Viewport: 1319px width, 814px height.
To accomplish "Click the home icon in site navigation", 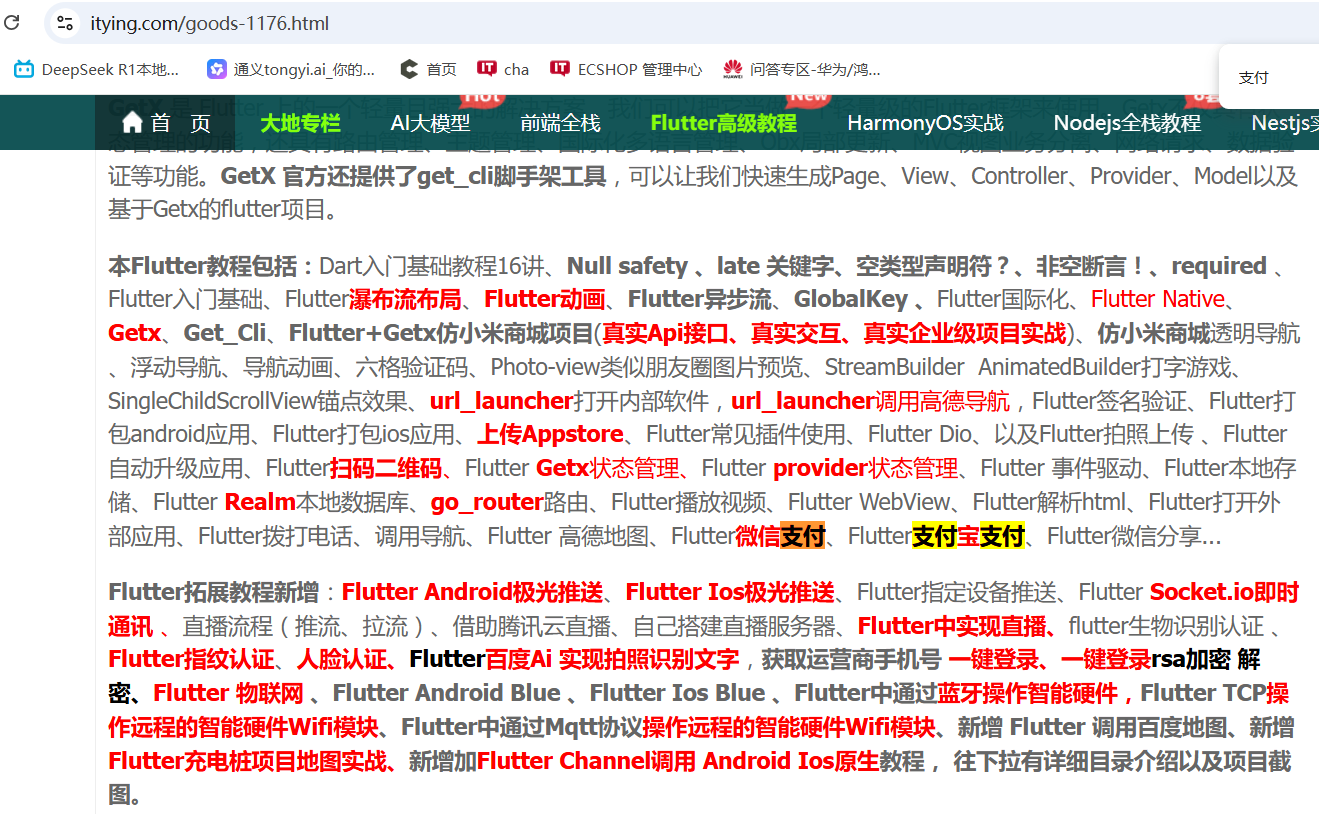I will [x=132, y=122].
